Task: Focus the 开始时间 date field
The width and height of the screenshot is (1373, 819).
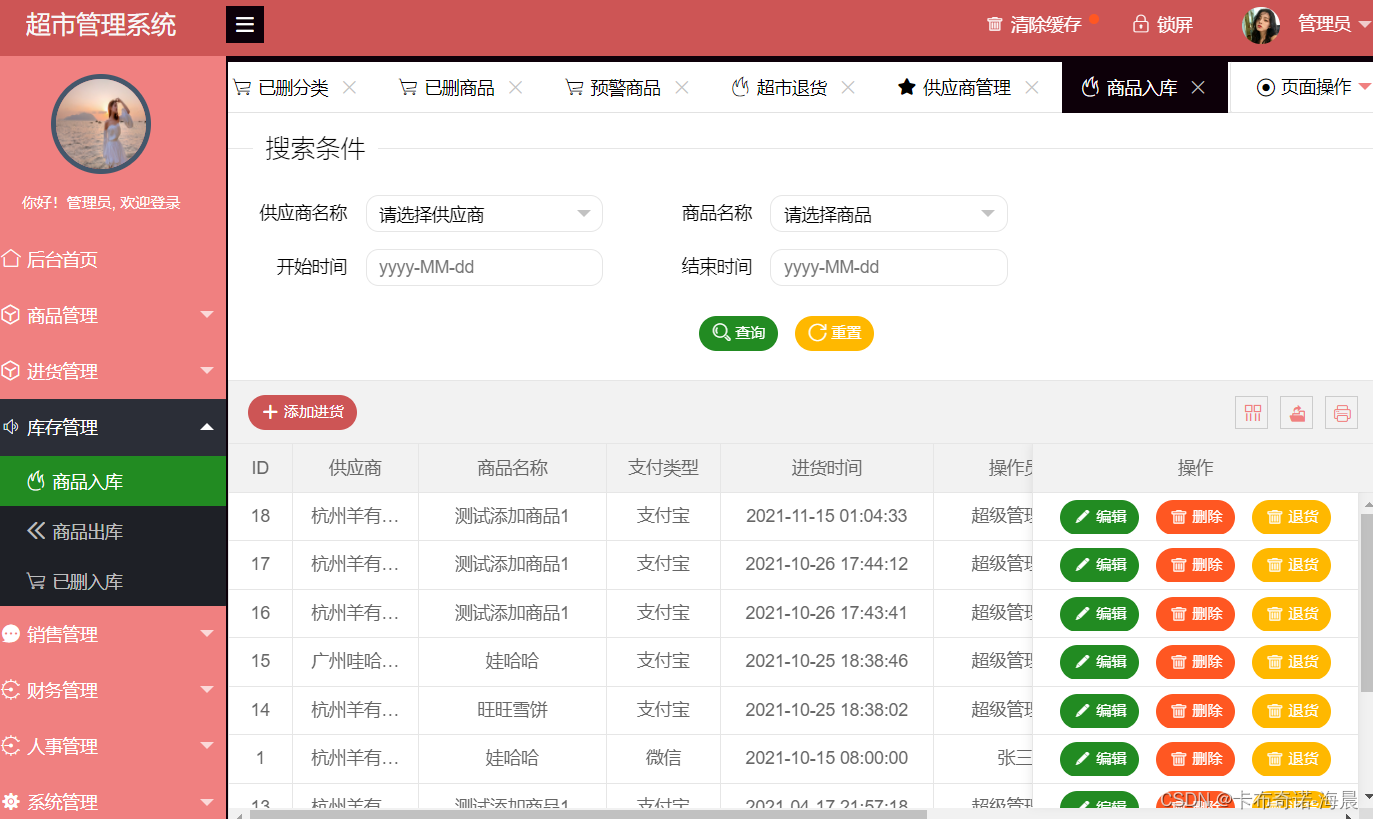Action: pos(484,267)
